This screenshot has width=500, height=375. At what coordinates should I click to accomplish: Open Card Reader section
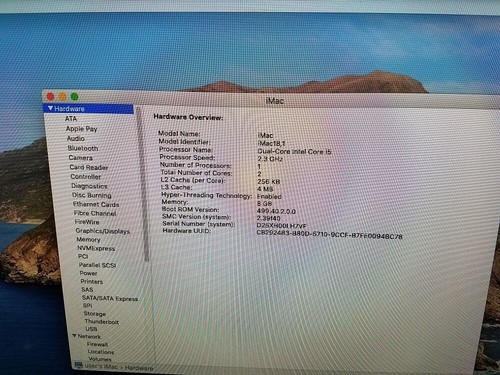tap(89, 167)
